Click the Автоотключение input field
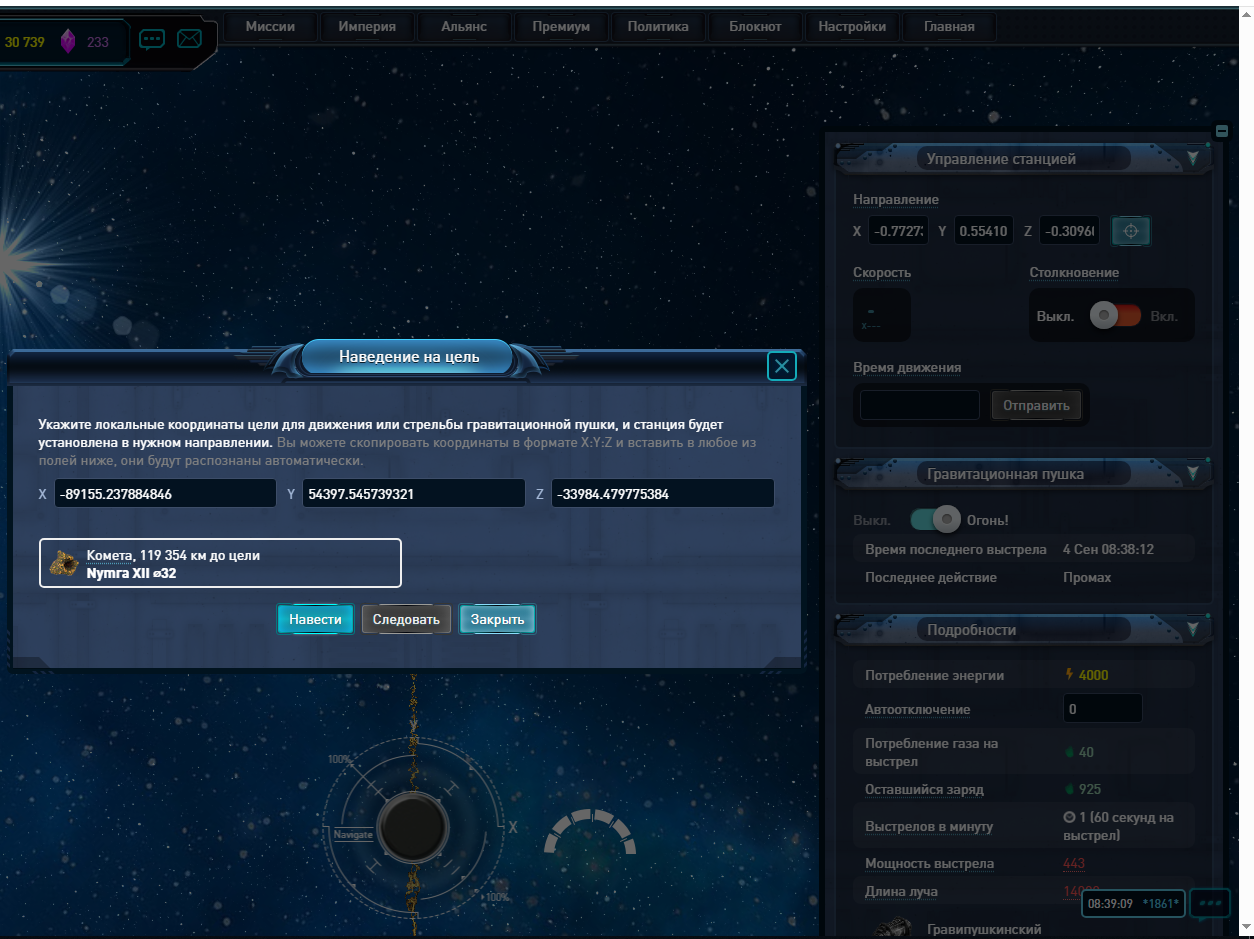This screenshot has width=1254, height=939. (1102, 709)
